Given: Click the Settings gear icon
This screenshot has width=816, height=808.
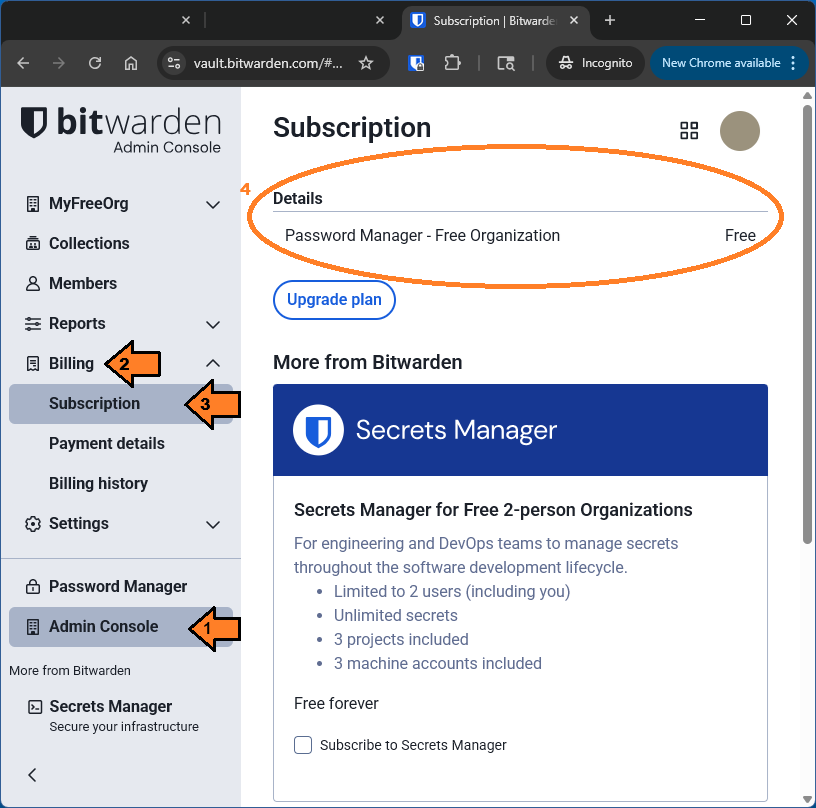Looking at the screenshot, I should (33, 524).
